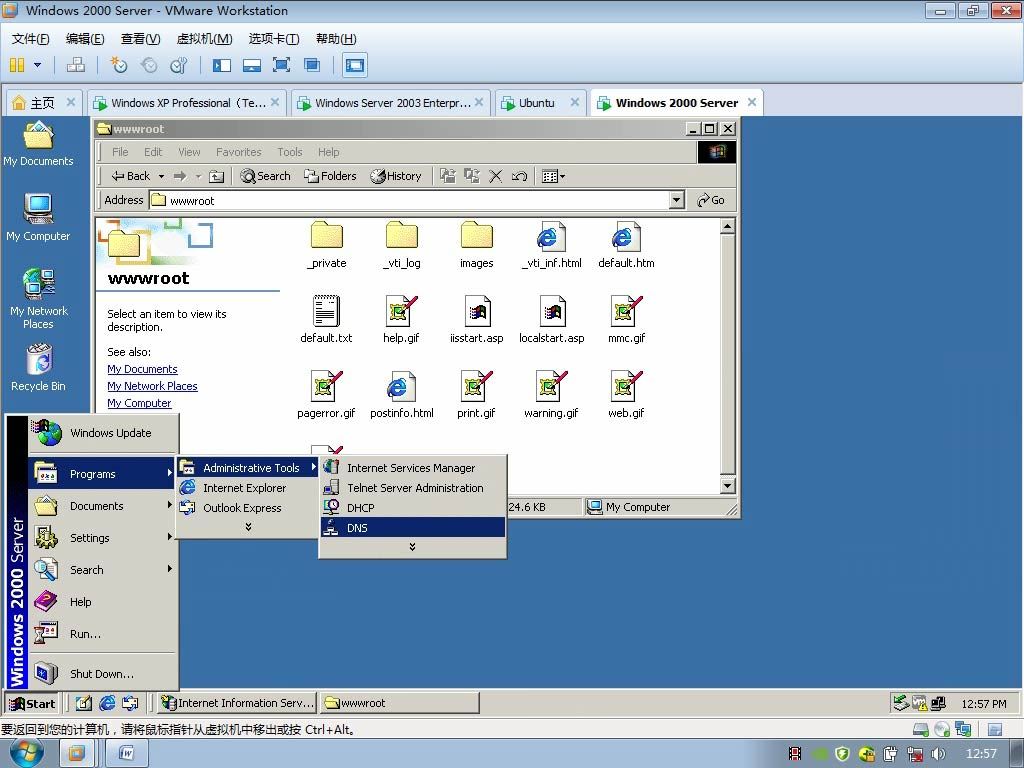Screen dimensions: 1024x768
Task: Expand hidden Programs menu items chevron
Action: 248,527
